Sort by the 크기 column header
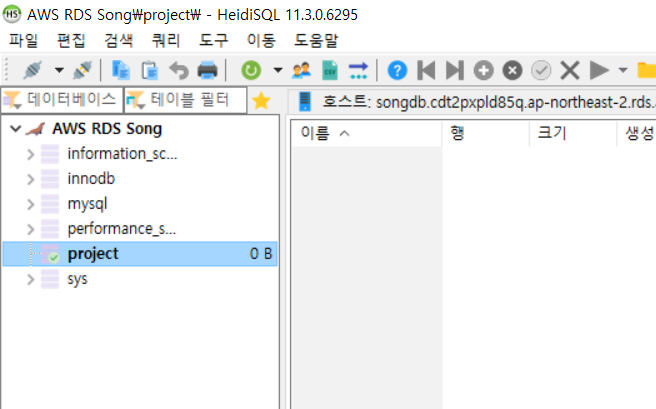The image size is (656, 409). [x=573, y=133]
